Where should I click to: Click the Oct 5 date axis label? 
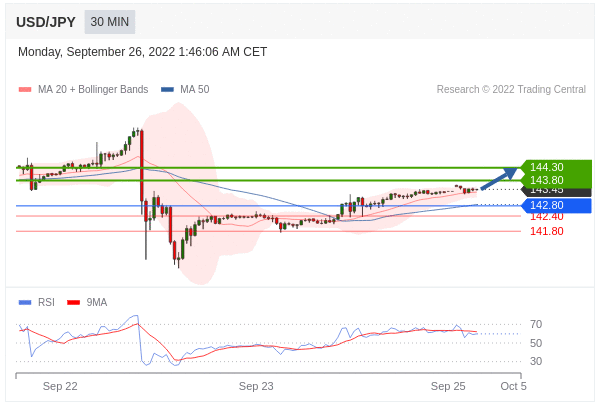coord(514,386)
